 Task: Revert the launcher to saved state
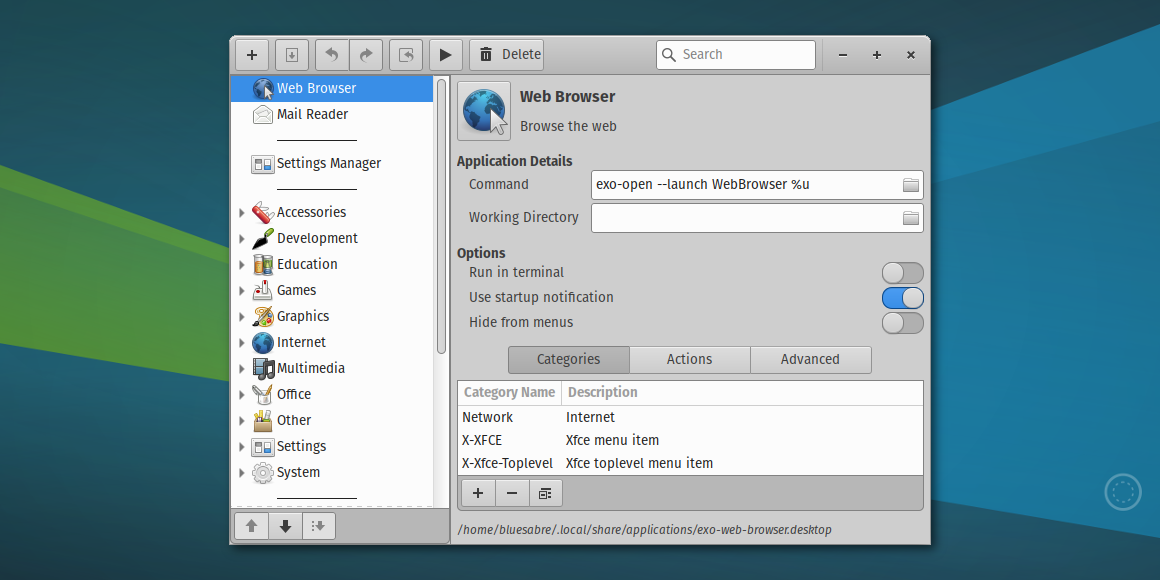pyautogui.click(x=406, y=55)
